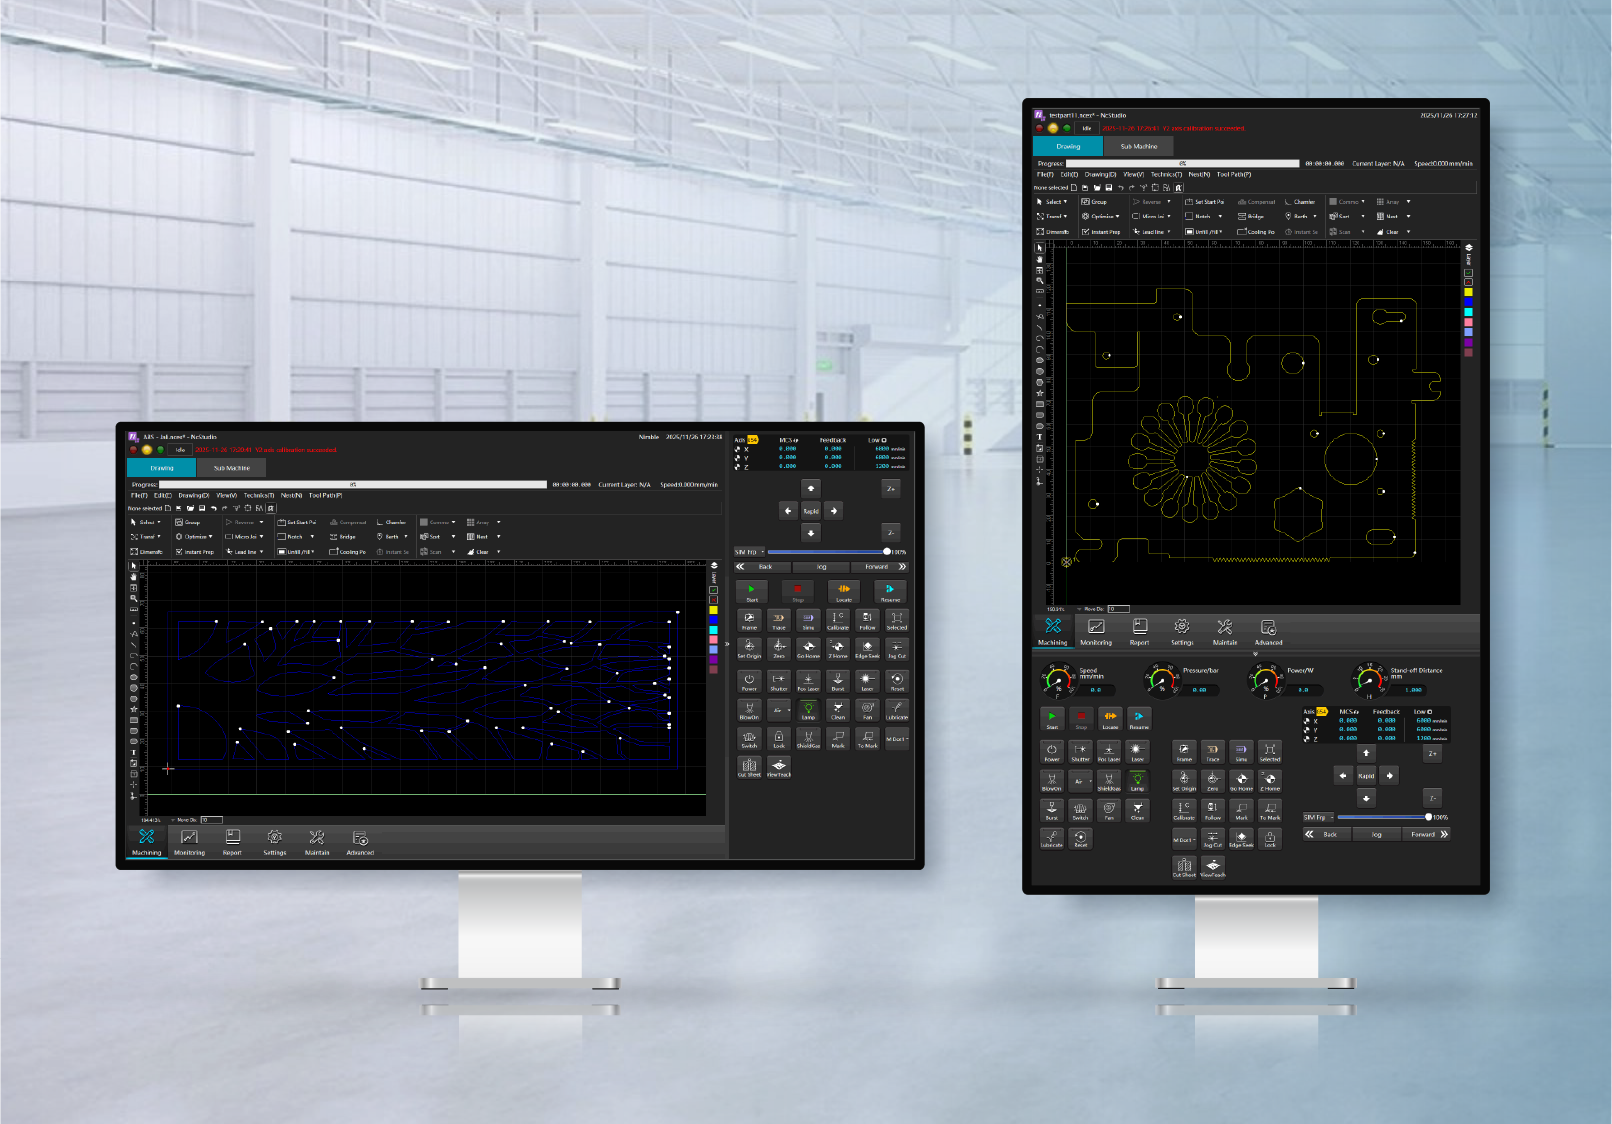
Task: Click the speed slider handle on portrait monitor
Action: [x=1428, y=817]
